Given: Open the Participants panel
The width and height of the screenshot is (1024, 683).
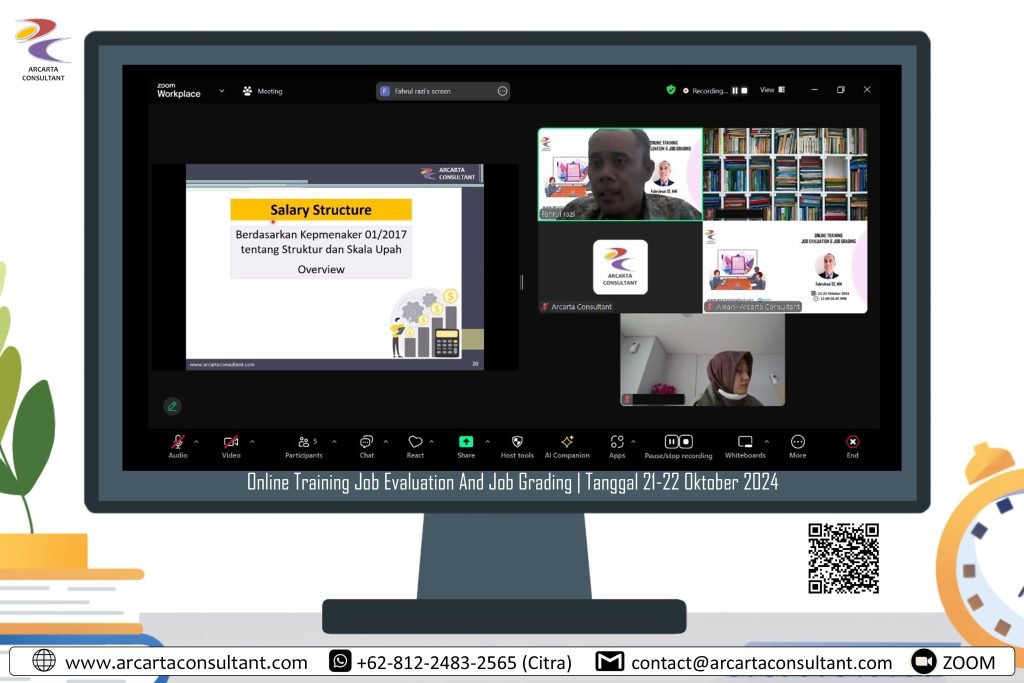Looking at the screenshot, I should pos(303,442).
